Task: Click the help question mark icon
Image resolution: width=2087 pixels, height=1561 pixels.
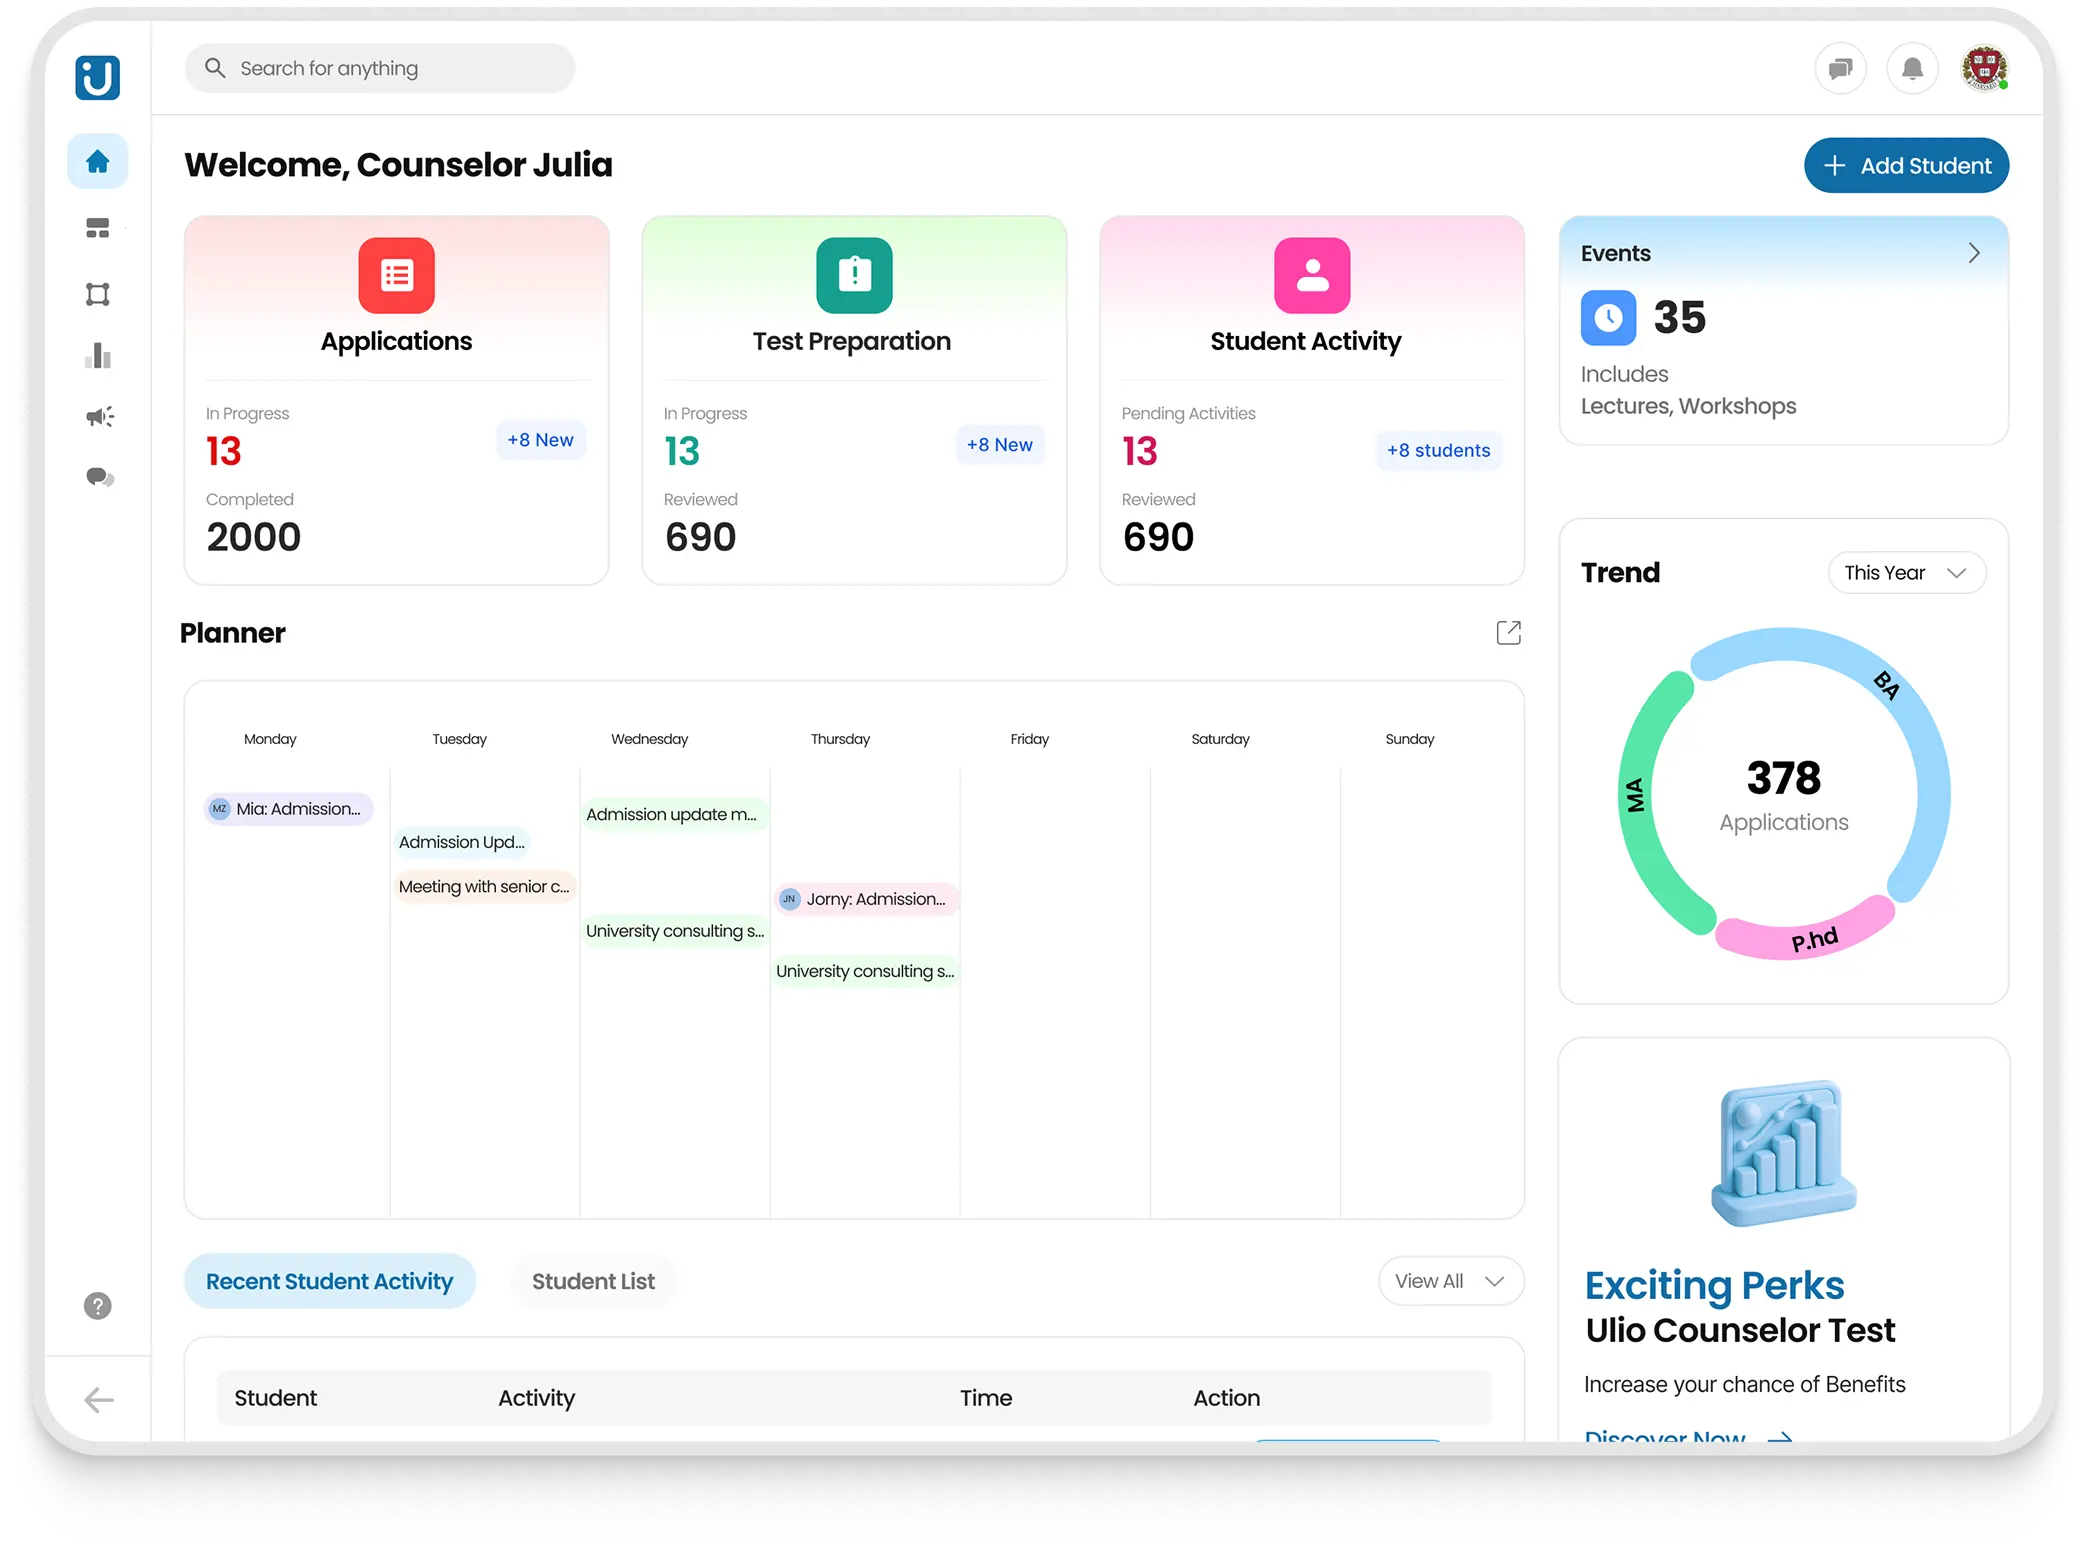Action: (x=97, y=1305)
